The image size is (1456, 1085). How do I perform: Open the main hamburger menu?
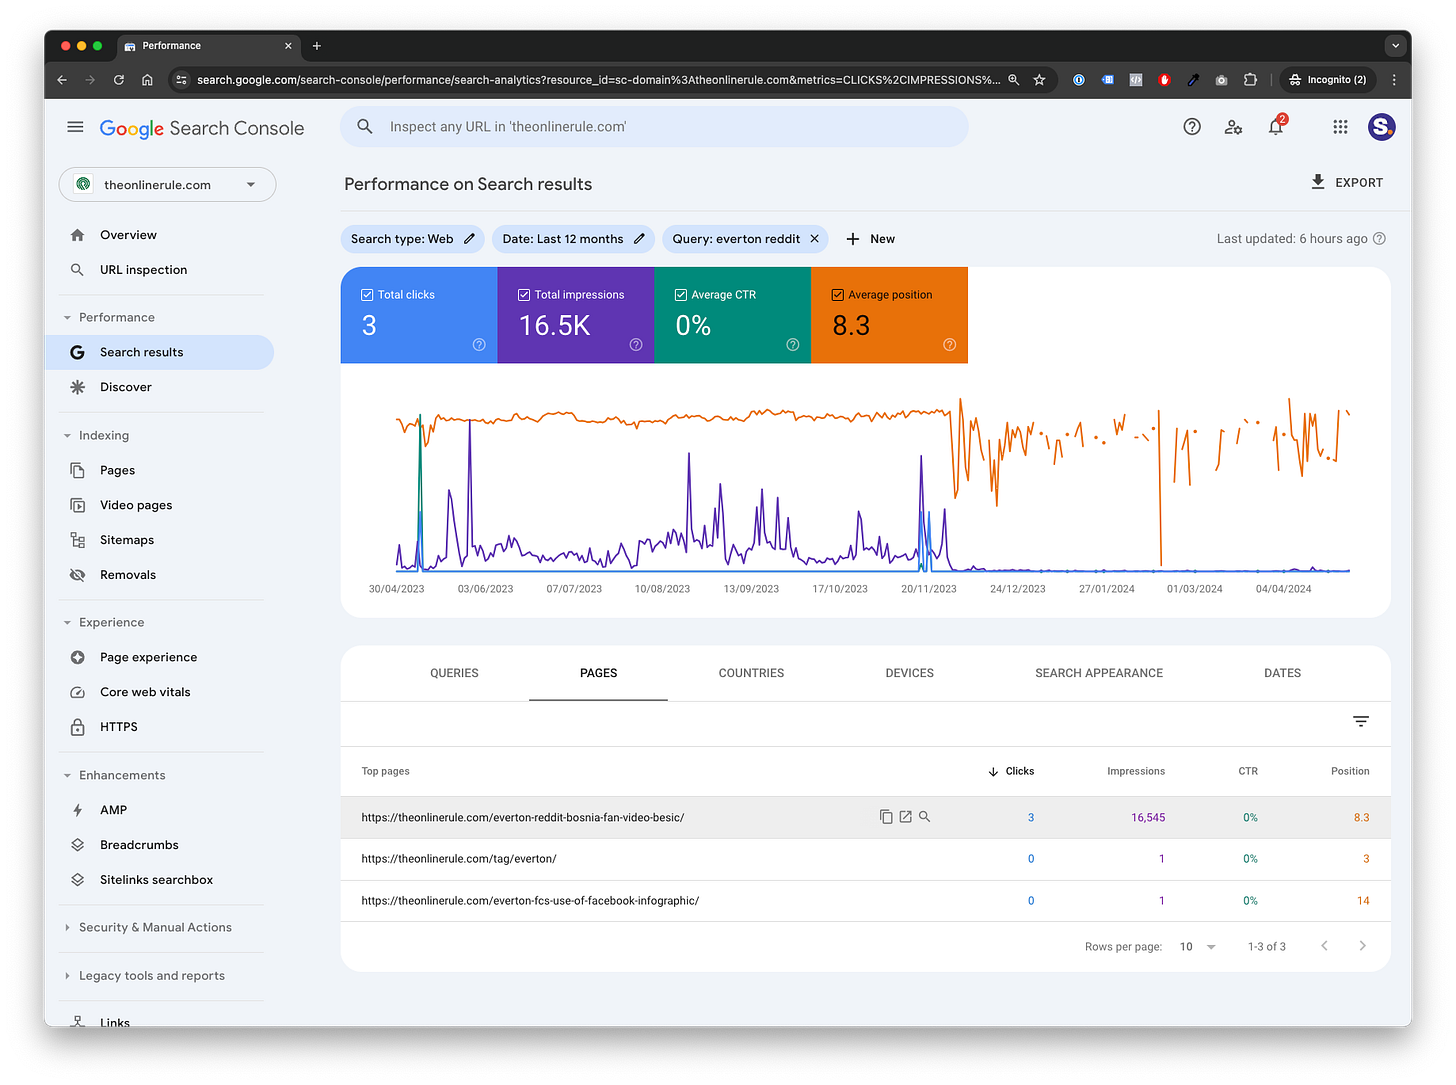pyautogui.click(x=75, y=127)
